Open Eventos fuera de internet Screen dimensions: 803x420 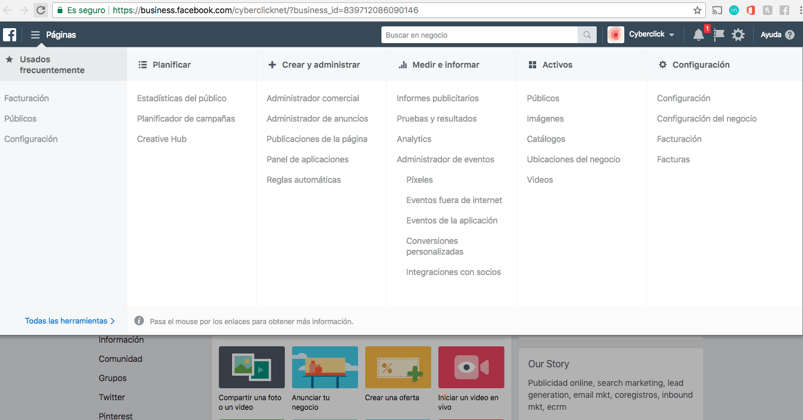click(454, 200)
